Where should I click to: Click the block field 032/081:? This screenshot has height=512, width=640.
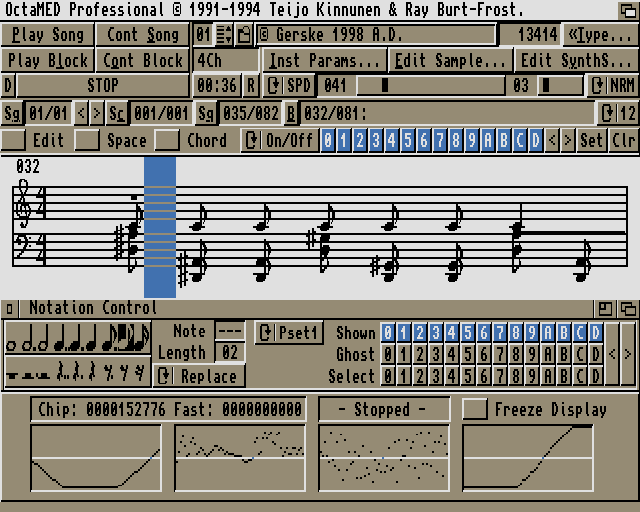point(447,113)
